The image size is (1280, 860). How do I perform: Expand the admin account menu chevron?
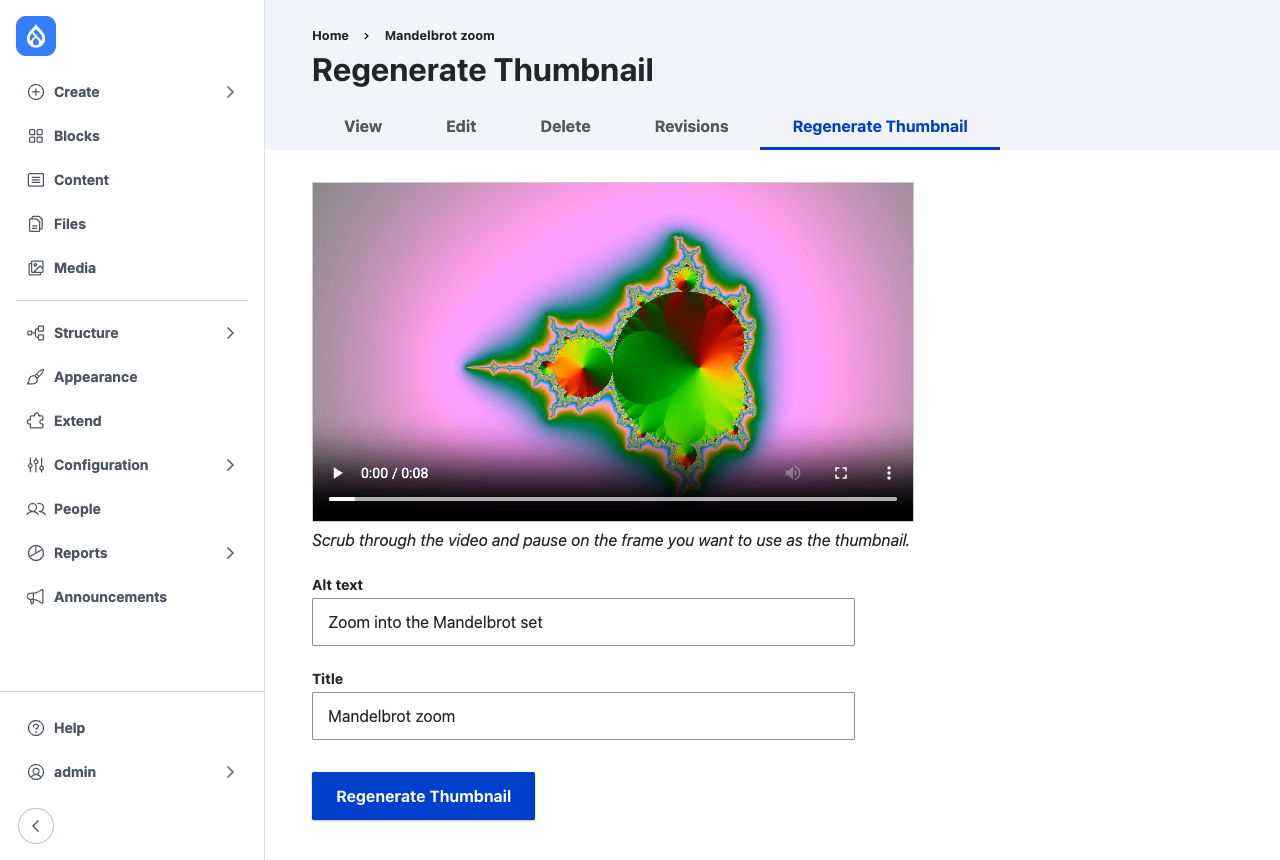(230, 772)
